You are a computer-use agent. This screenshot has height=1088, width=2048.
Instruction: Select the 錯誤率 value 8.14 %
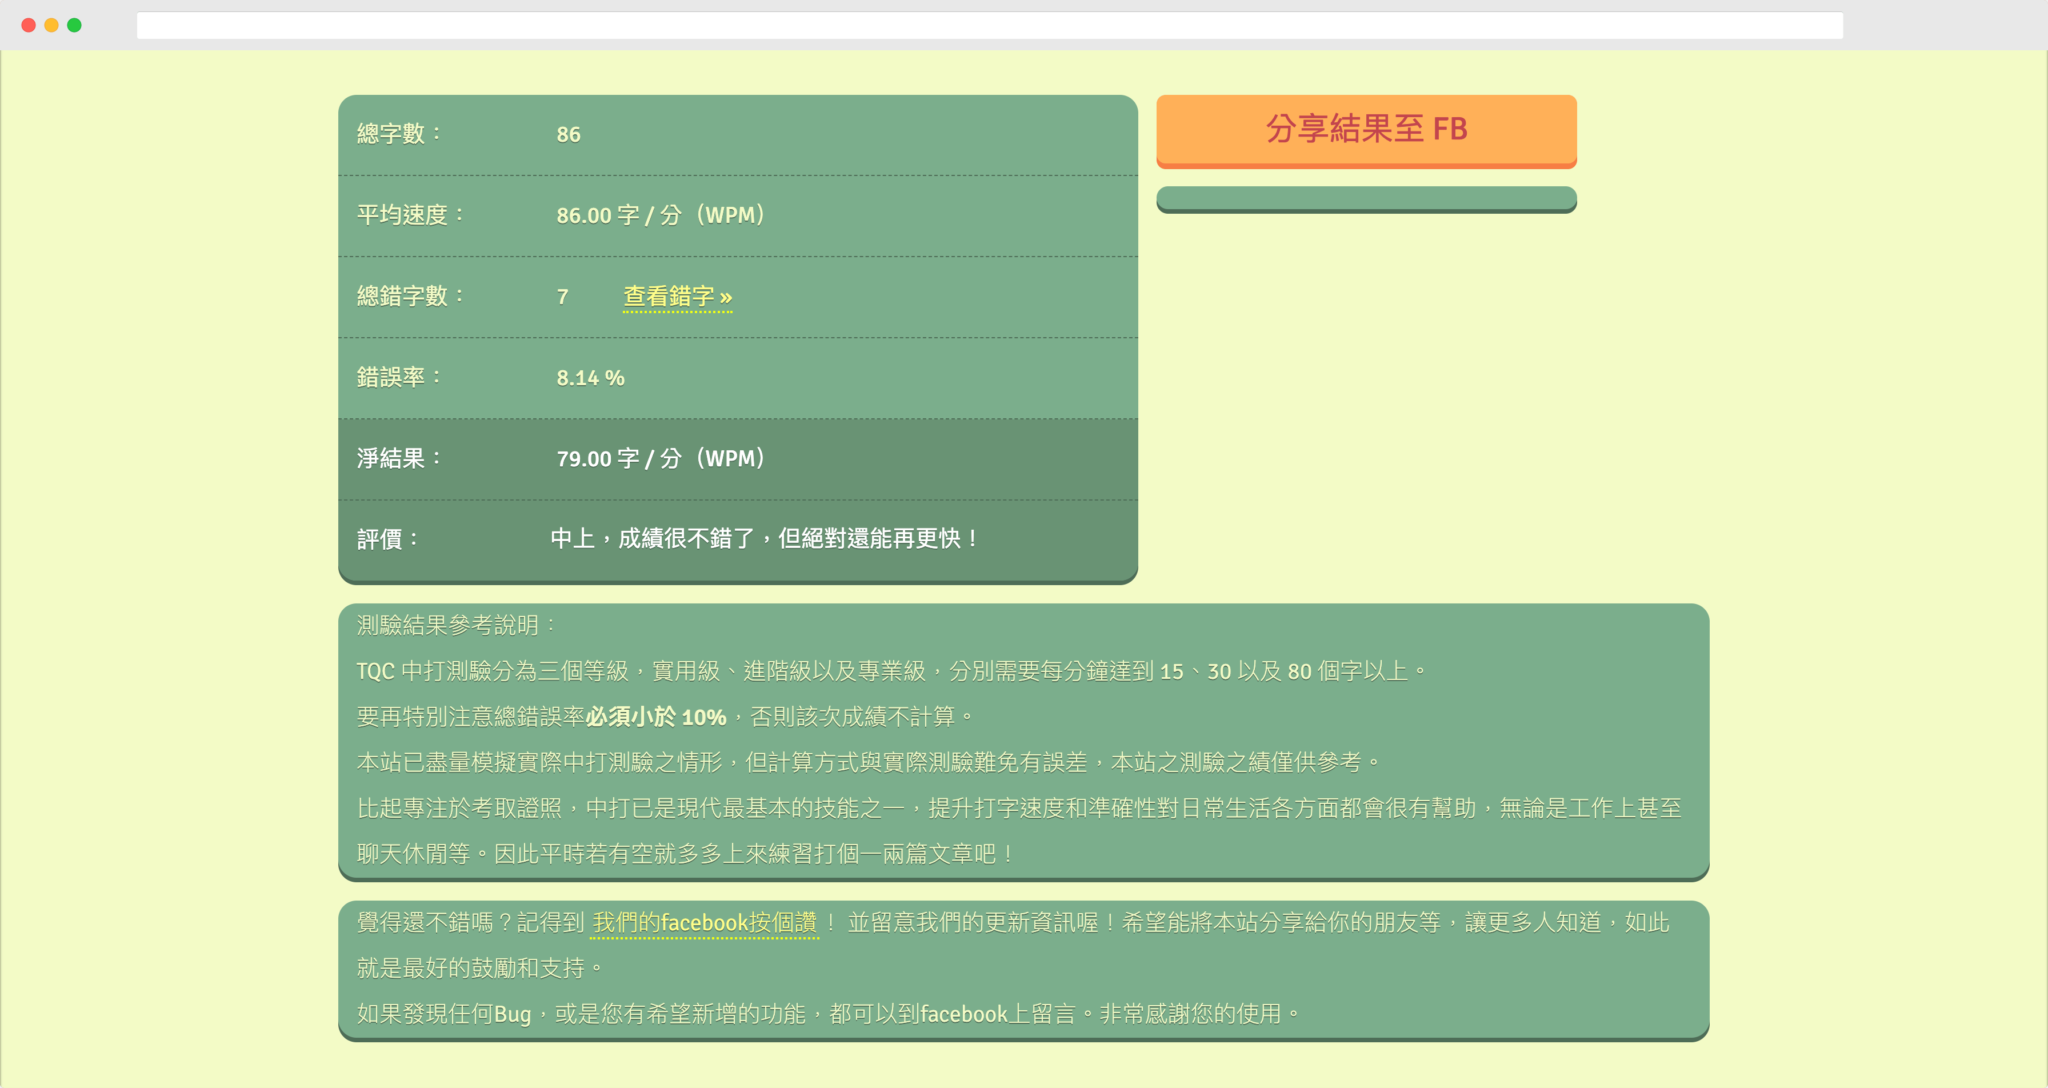pyautogui.click(x=590, y=377)
